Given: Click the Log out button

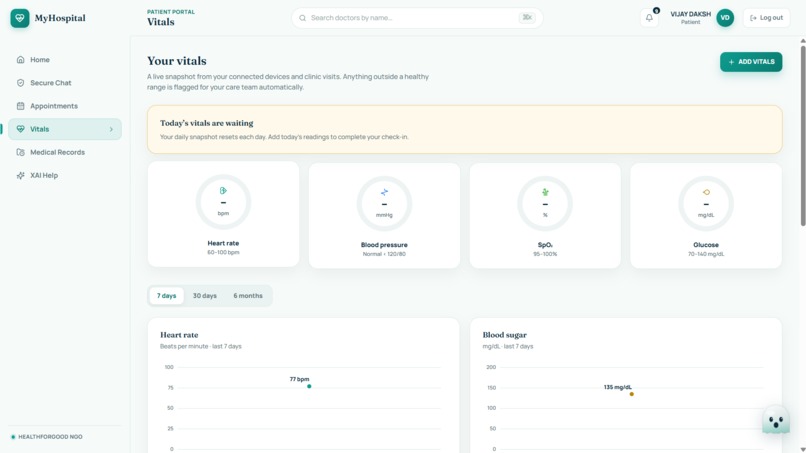Looking at the screenshot, I should point(766,18).
